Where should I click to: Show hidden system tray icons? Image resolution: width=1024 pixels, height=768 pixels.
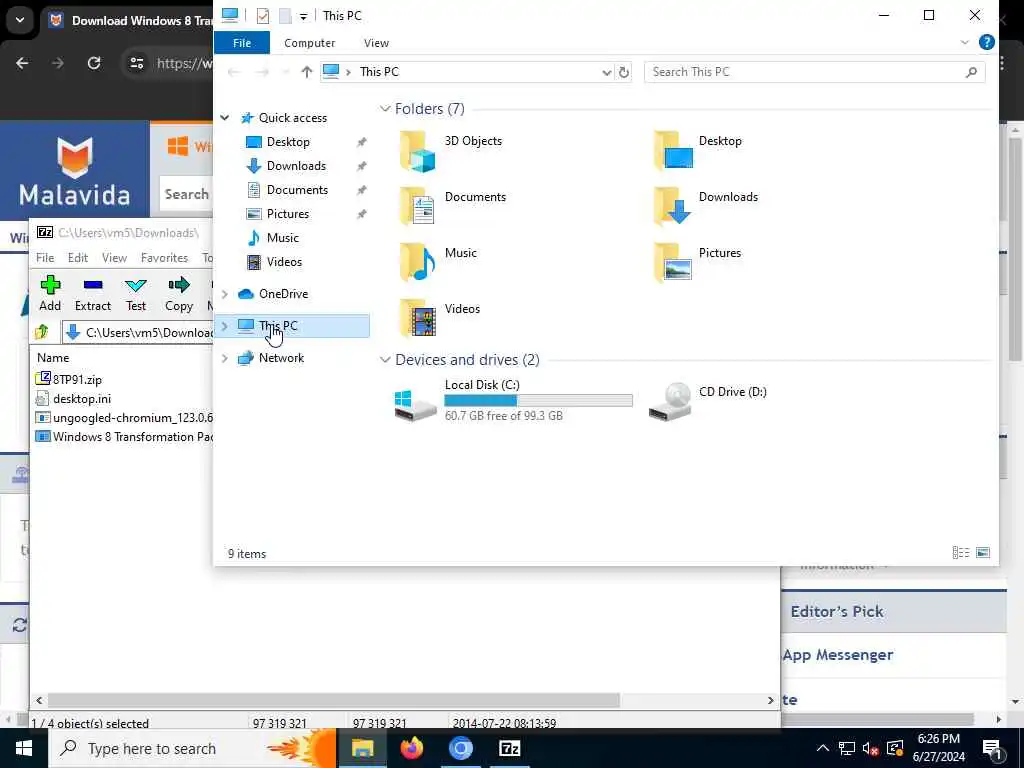point(823,748)
